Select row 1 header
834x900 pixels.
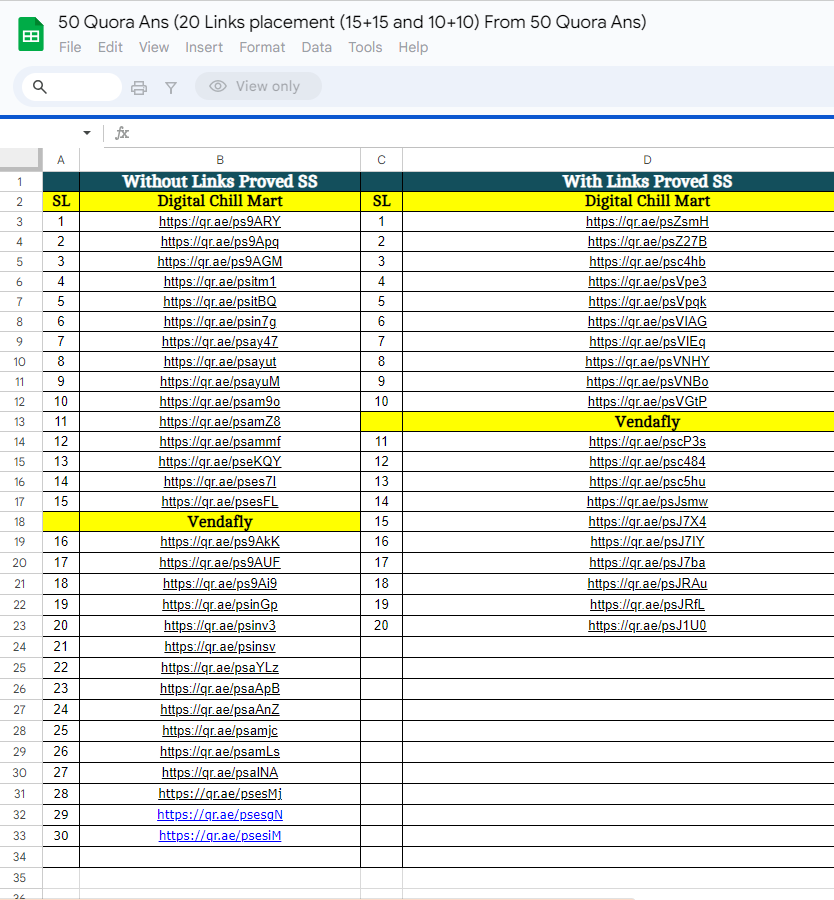21,181
